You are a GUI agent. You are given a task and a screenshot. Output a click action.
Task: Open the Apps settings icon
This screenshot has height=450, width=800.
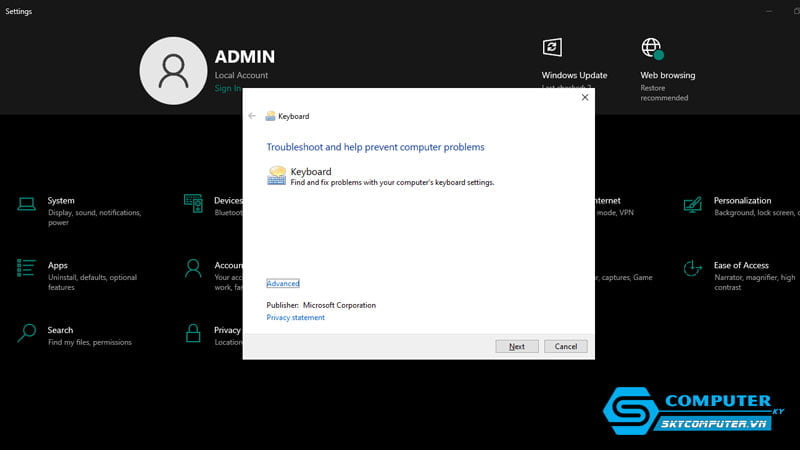pos(26,268)
